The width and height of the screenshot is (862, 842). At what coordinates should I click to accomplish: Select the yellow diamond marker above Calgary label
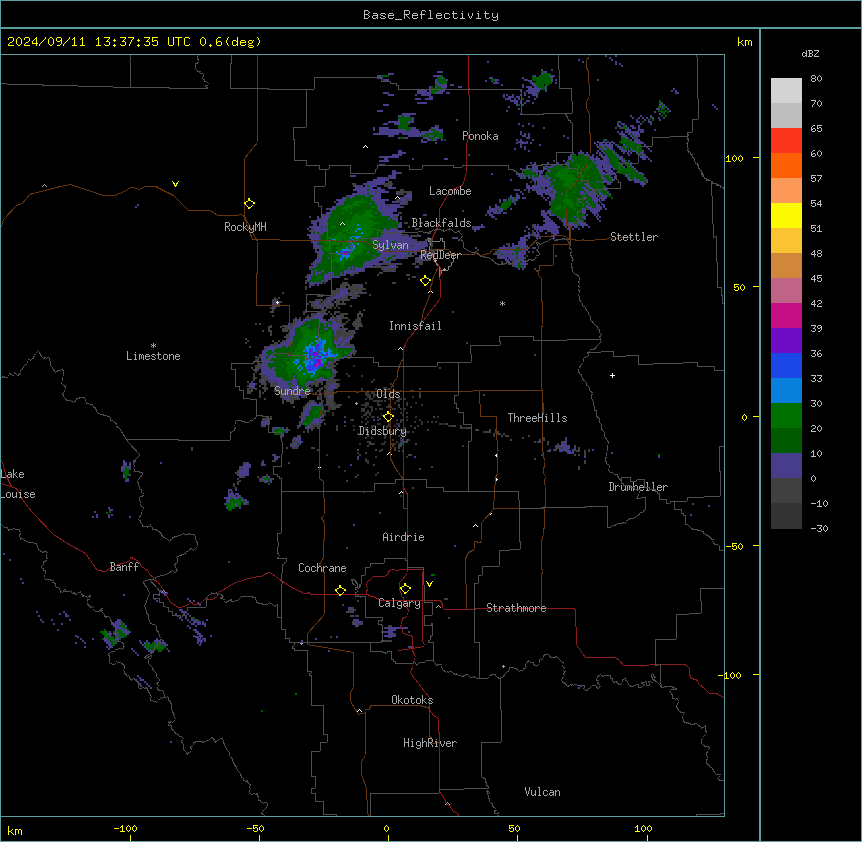405,589
